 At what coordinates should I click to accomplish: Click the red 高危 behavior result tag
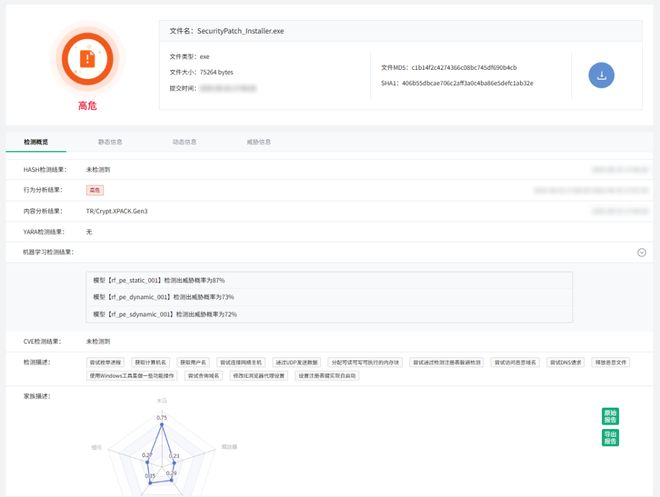pos(95,189)
